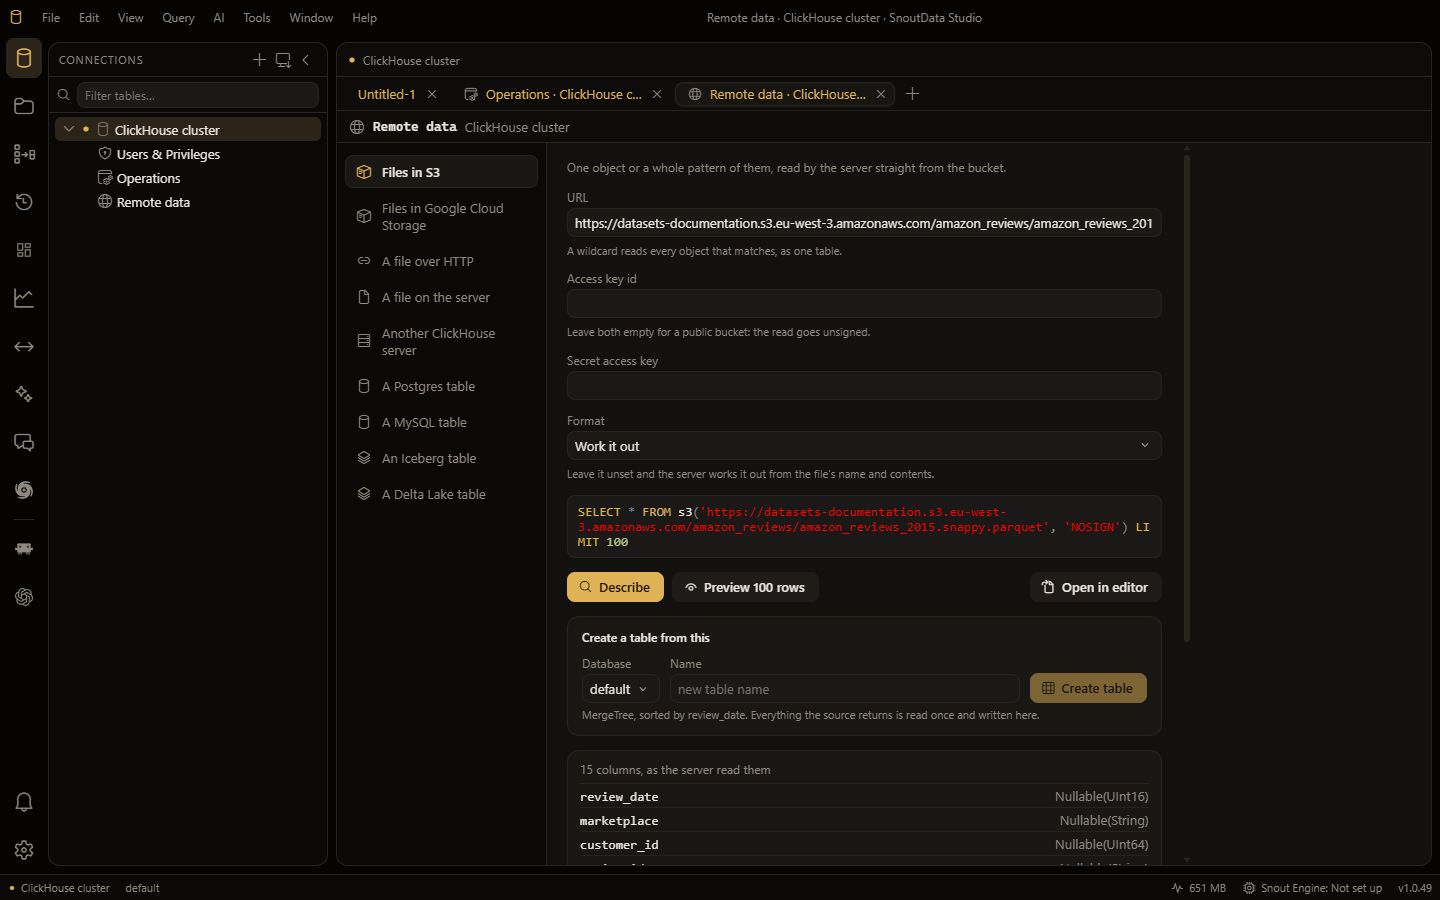Focus the Access key id field

(x=864, y=304)
